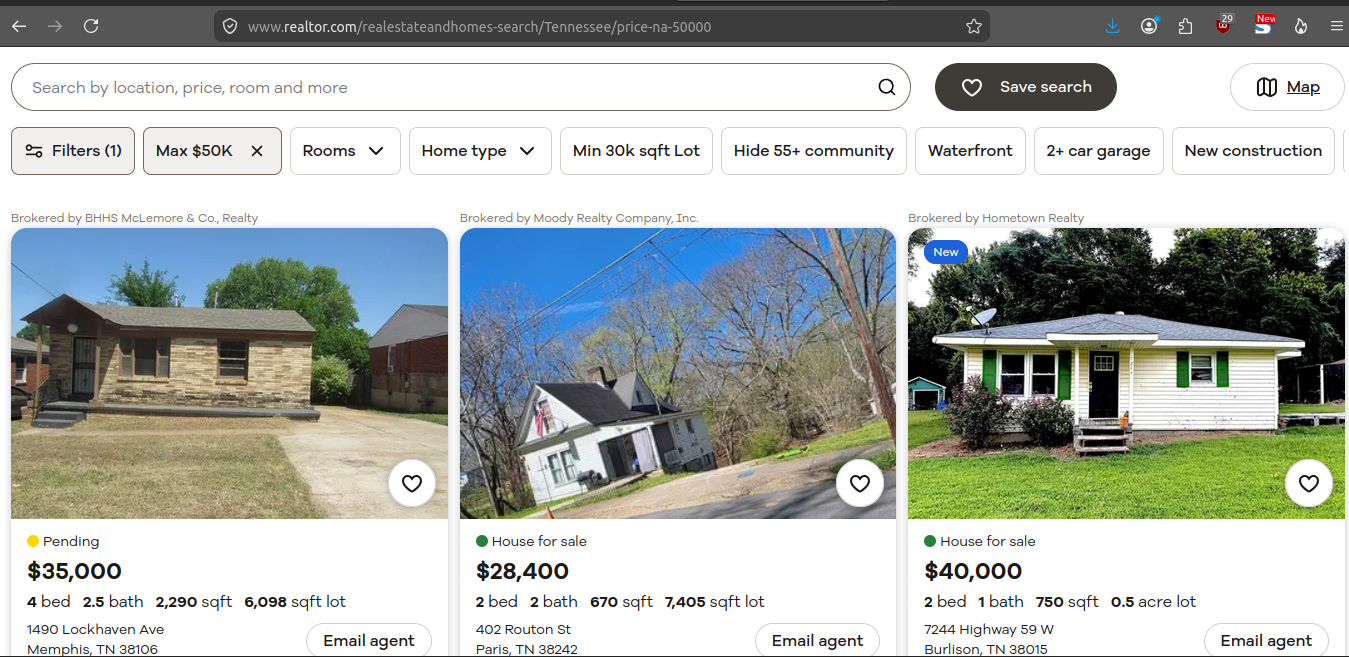Click the 0.5 acre lot detail
The height and width of the screenshot is (657, 1349).
coord(1153,602)
